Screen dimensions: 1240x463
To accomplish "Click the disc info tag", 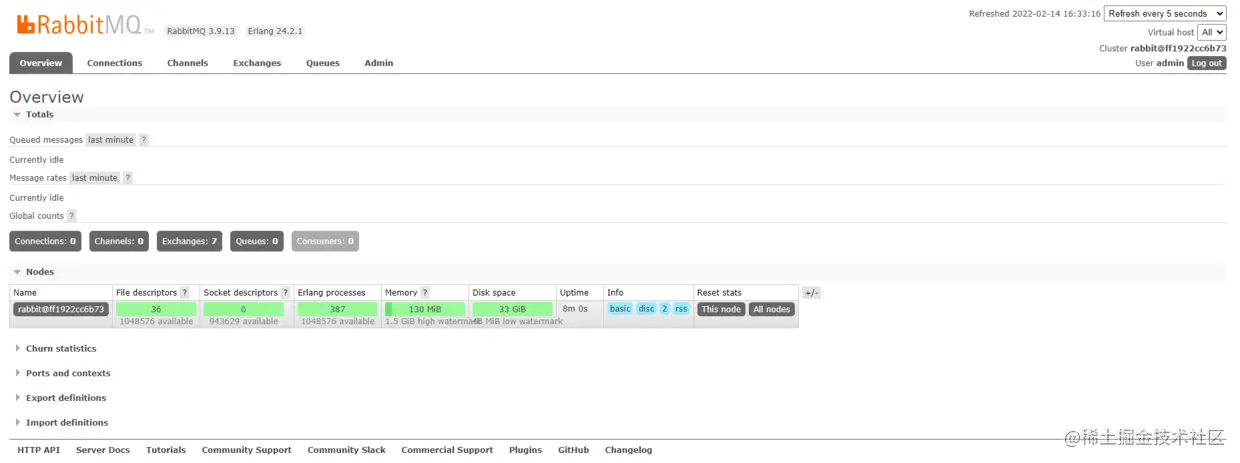I will [646, 309].
